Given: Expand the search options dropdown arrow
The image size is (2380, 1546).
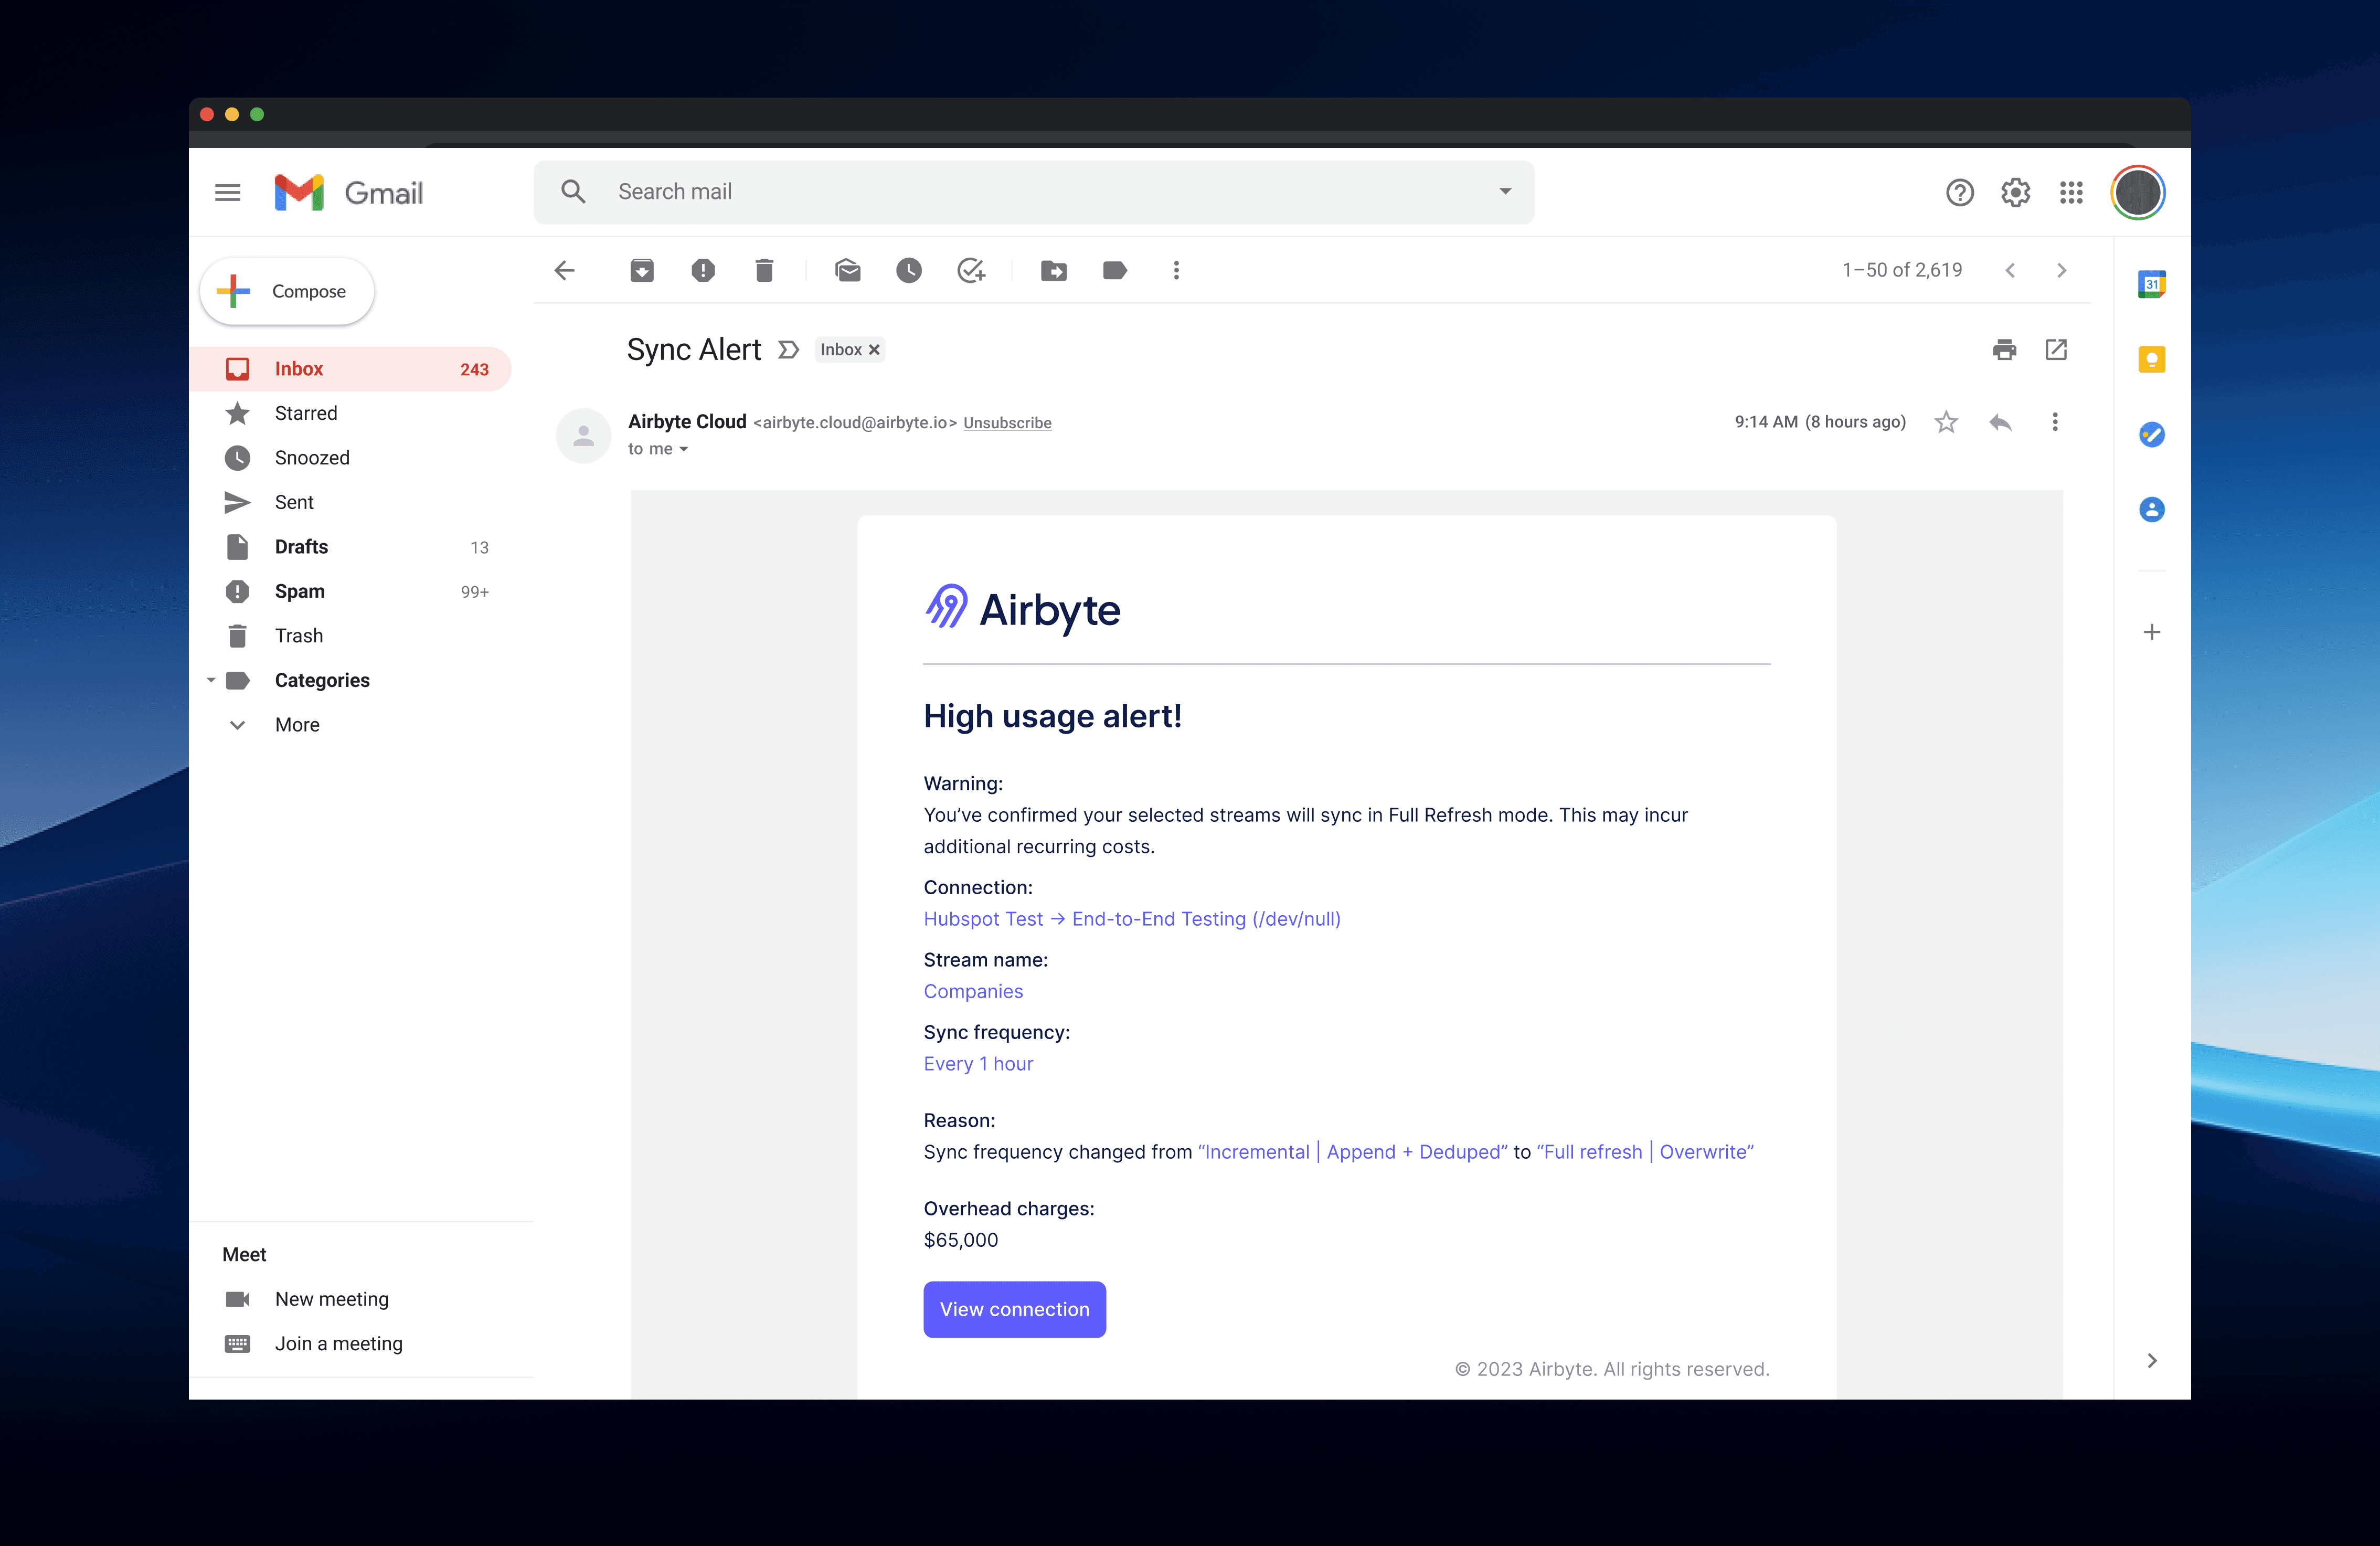Looking at the screenshot, I should (x=1504, y=191).
